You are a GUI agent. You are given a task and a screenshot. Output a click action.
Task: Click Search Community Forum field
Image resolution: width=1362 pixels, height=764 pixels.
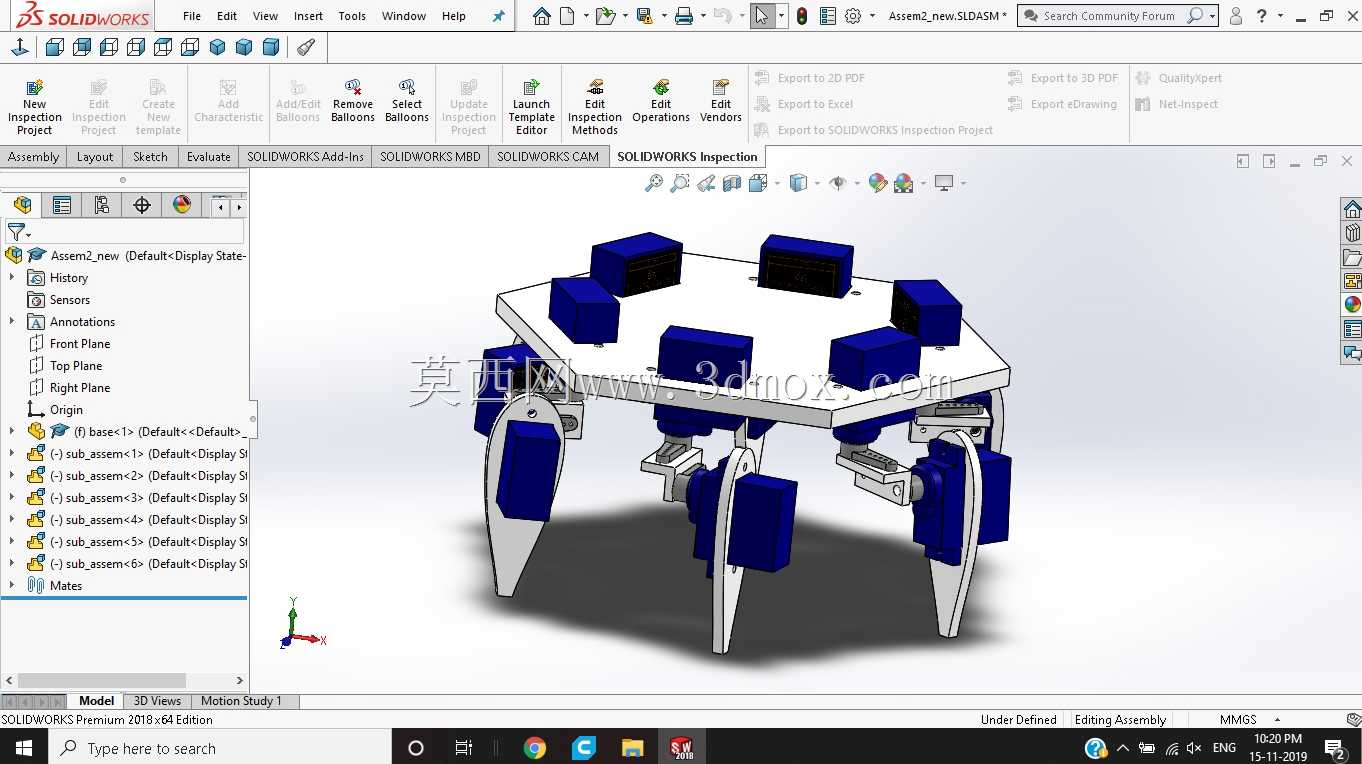(x=1110, y=16)
